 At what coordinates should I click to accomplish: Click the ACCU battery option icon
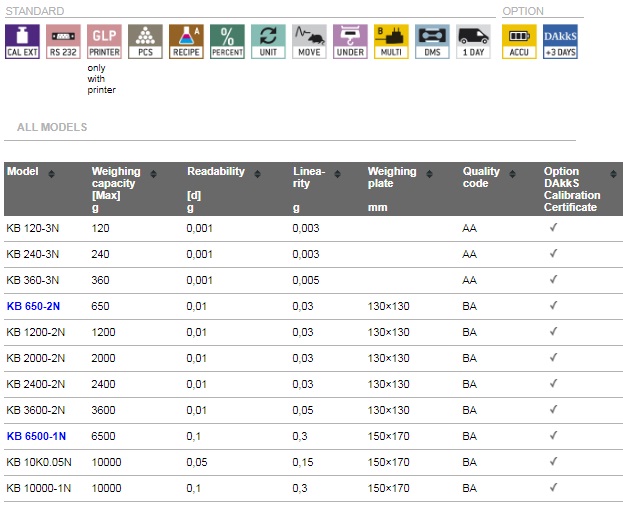coord(519,41)
